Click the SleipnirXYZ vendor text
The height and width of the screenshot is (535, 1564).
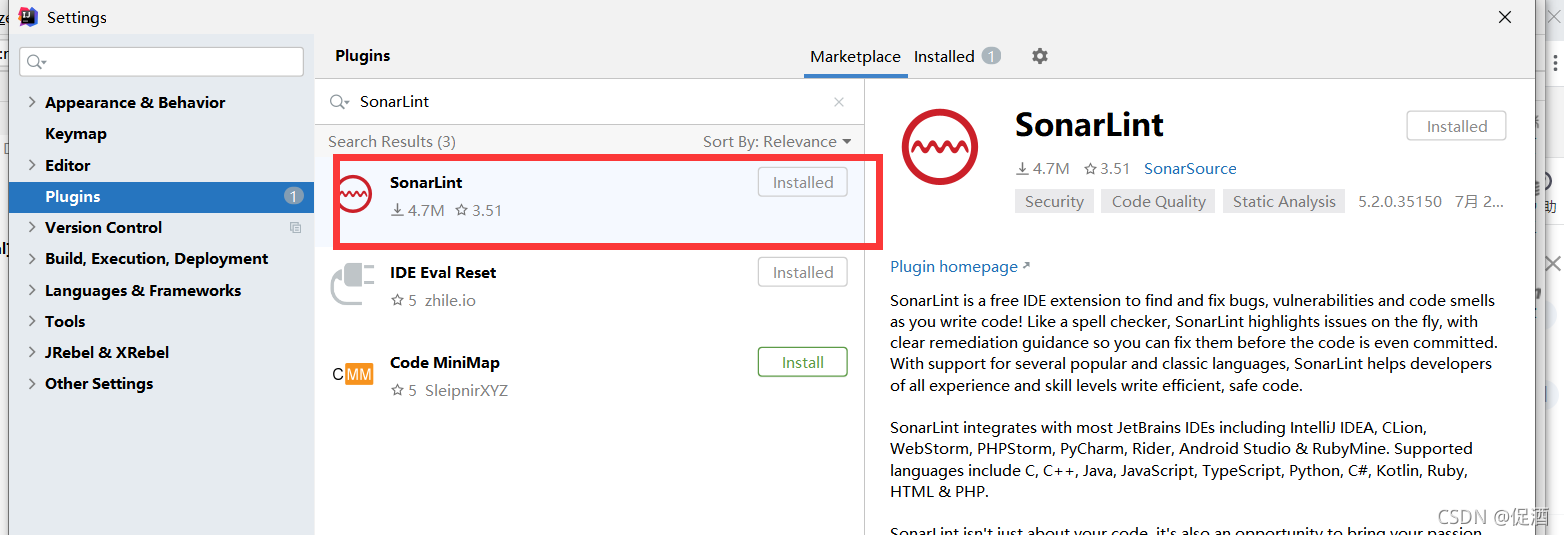(466, 390)
